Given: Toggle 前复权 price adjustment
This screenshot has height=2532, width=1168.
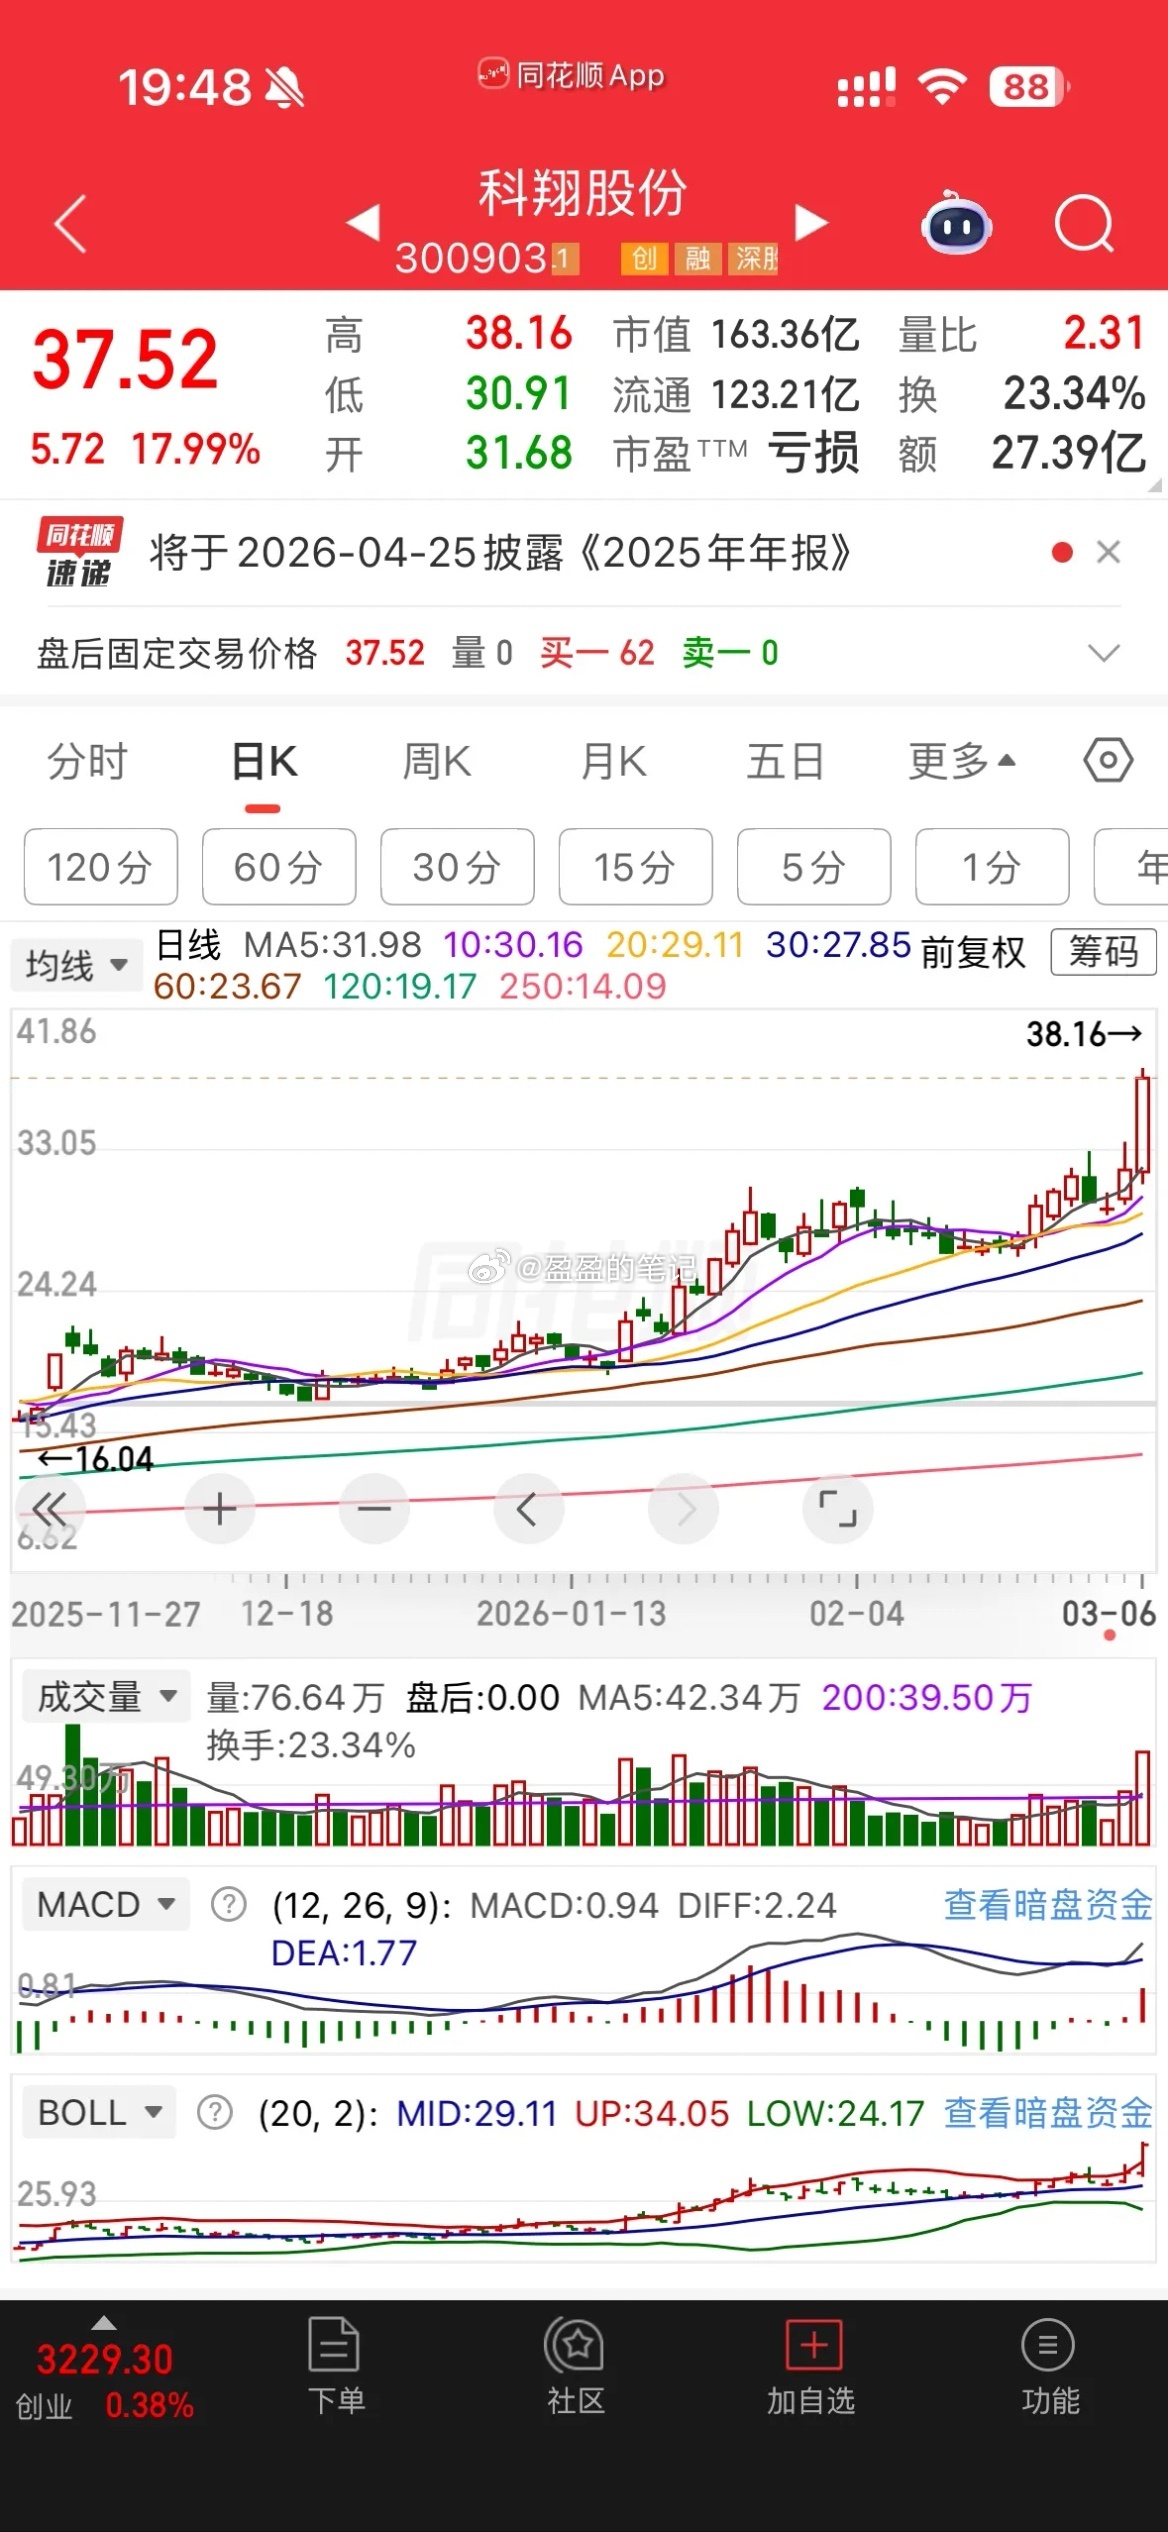Looking at the screenshot, I should coord(973,952).
